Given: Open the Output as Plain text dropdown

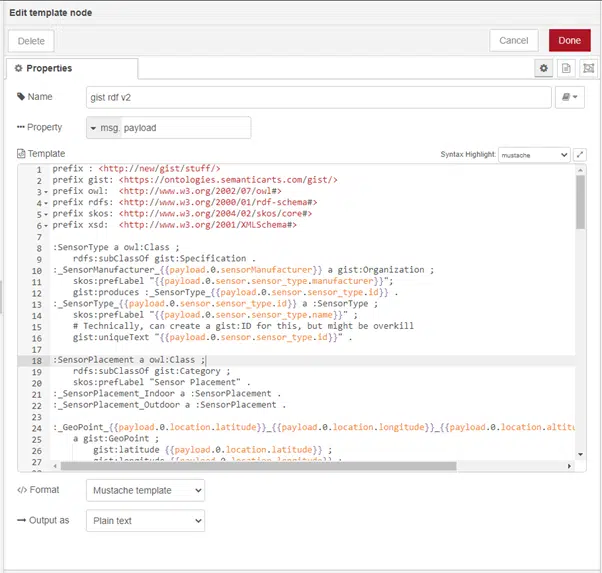Looking at the screenshot, I should tap(146, 521).
